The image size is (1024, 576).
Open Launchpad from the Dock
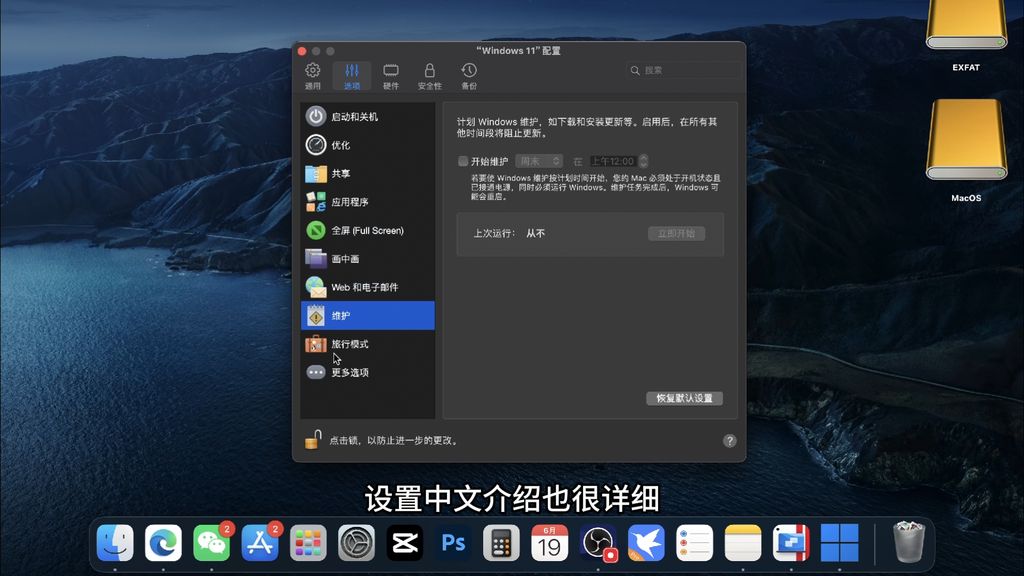coord(308,543)
